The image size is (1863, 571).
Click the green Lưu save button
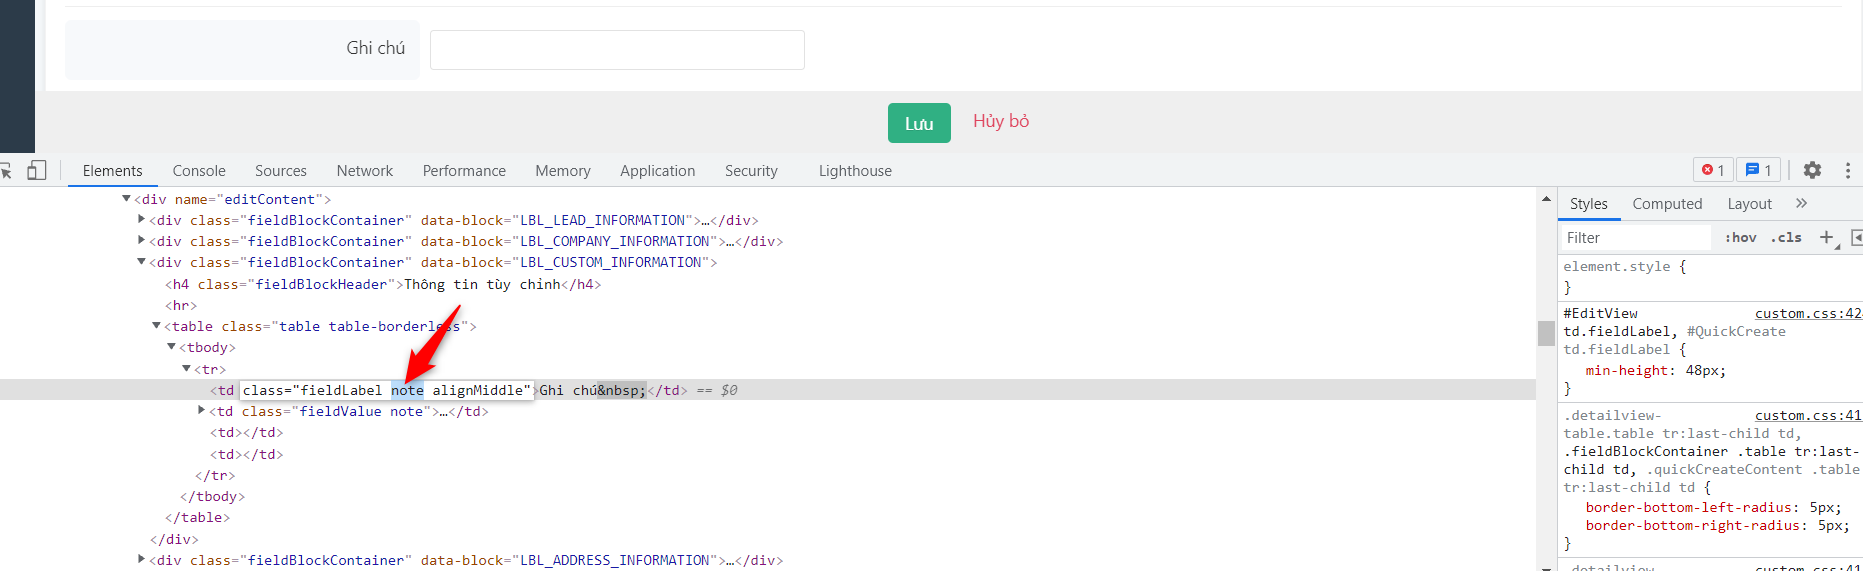(919, 123)
